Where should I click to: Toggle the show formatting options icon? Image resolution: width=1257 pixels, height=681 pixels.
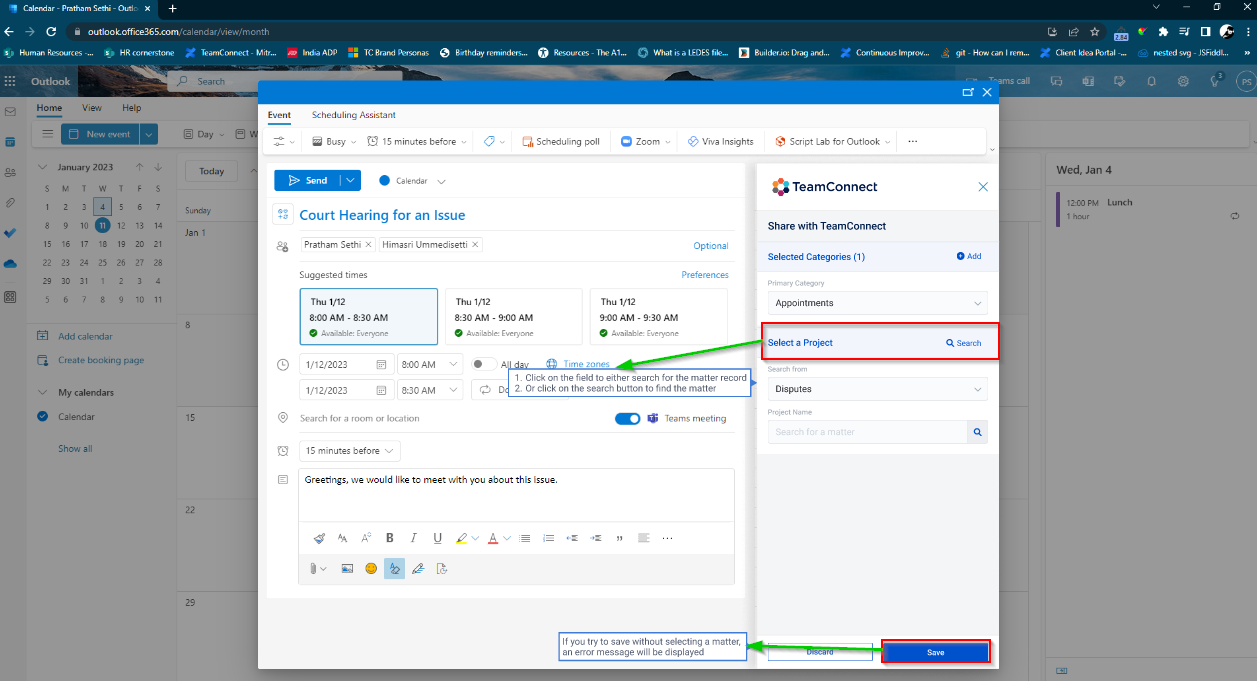[x=394, y=568]
